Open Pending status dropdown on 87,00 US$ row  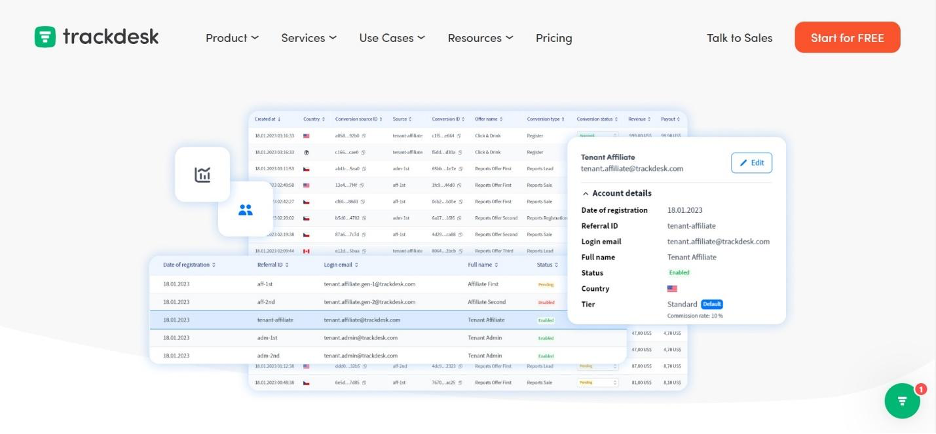pos(598,366)
